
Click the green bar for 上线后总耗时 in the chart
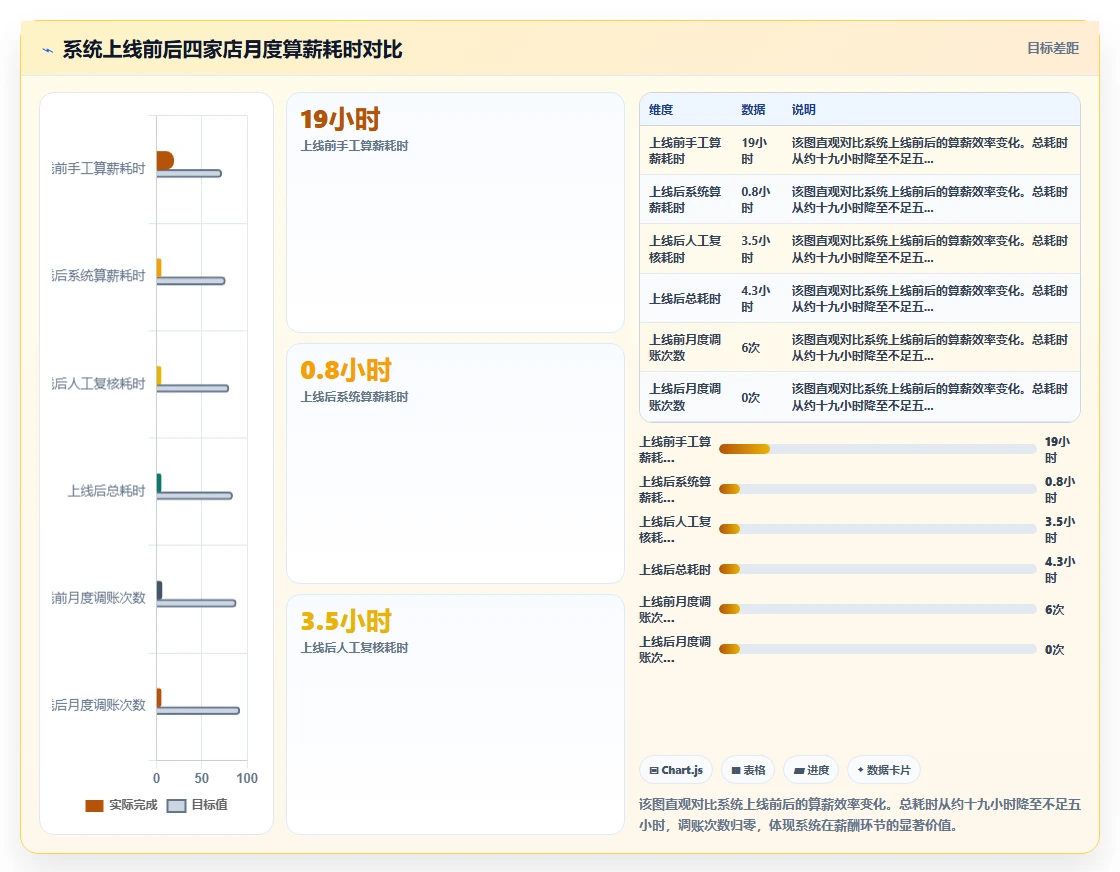[x=159, y=483]
